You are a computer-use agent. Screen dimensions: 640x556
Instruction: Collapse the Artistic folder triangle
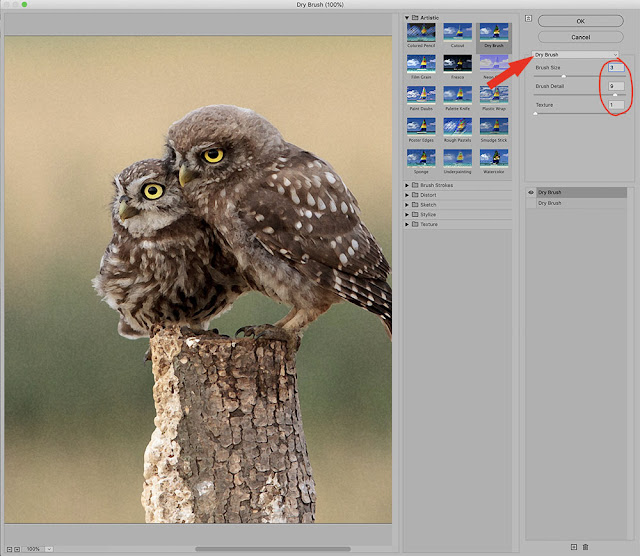pyautogui.click(x=407, y=18)
